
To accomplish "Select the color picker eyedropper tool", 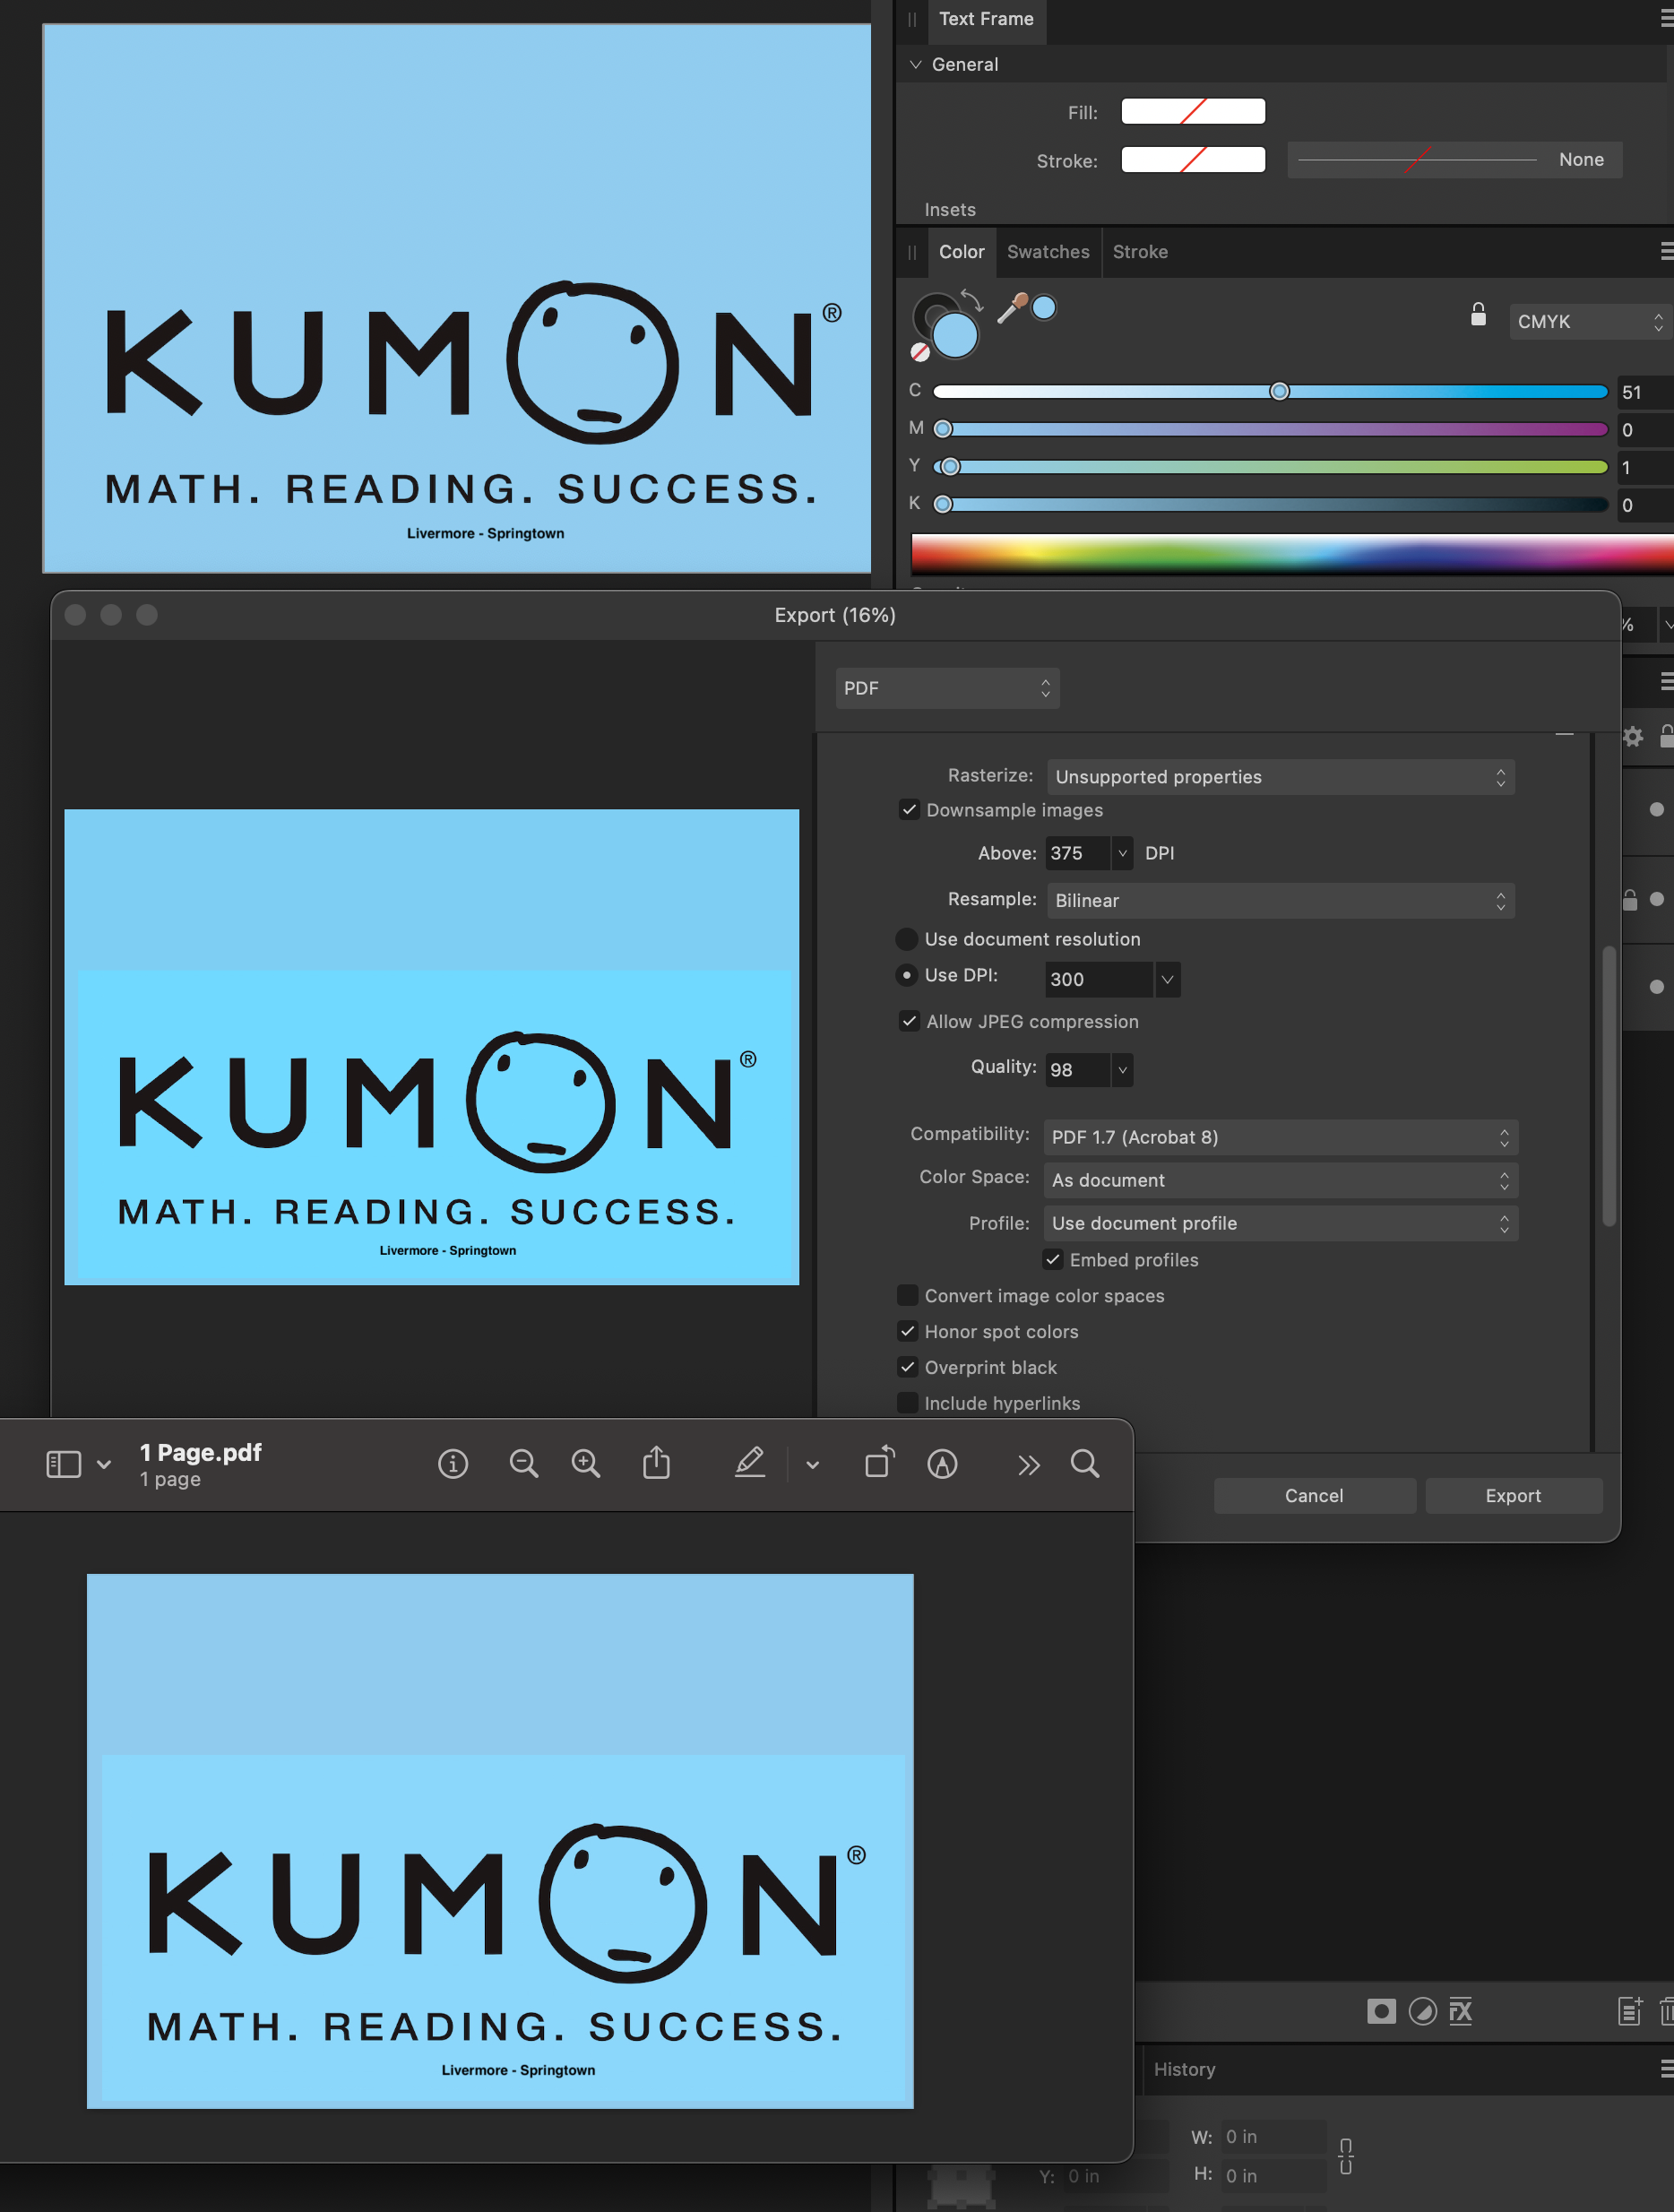I will (1012, 308).
